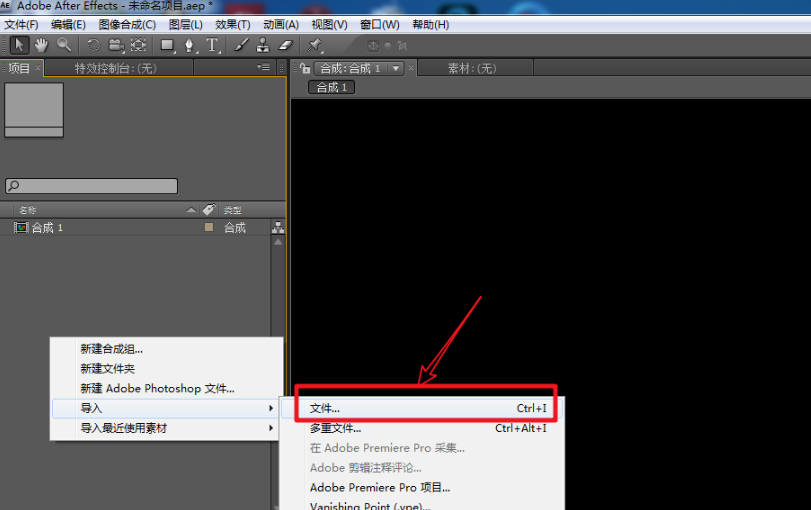This screenshot has width=811, height=510.
Task: Toggle sort order arrow in name column
Action: 191,209
